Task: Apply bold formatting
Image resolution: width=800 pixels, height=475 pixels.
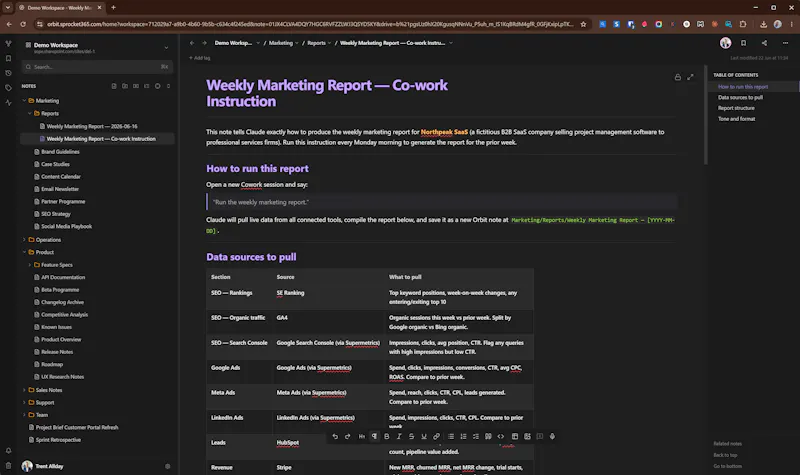Action: click(x=387, y=437)
